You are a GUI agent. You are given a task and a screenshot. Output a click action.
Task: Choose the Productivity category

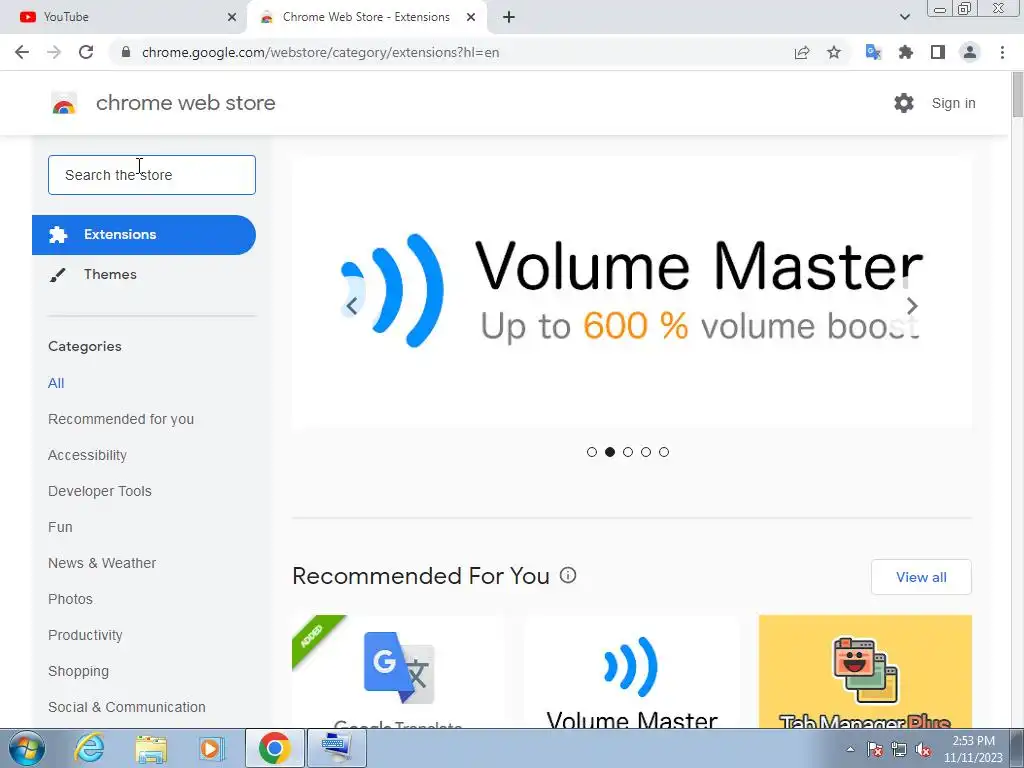click(x=85, y=635)
